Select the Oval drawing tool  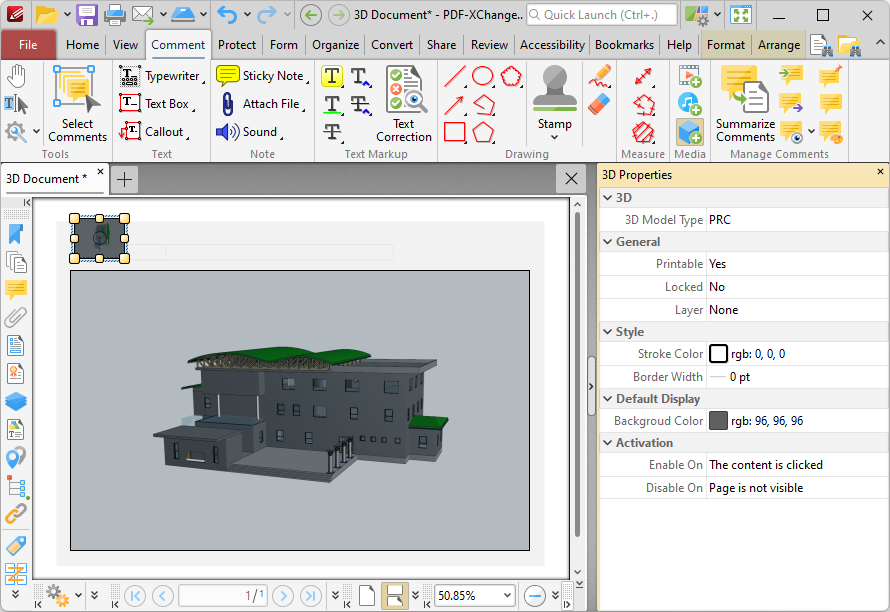[482, 76]
